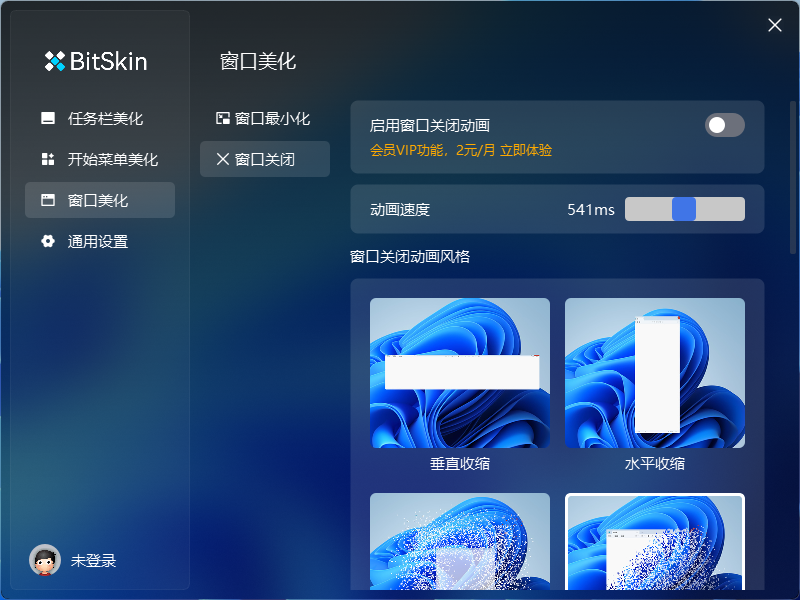This screenshot has height=600, width=800.
Task: Click the animation speed slider handle
Action: [684, 209]
